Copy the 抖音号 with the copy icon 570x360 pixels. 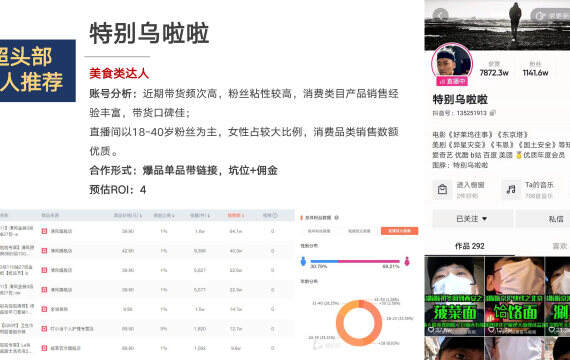tap(493, 113)
